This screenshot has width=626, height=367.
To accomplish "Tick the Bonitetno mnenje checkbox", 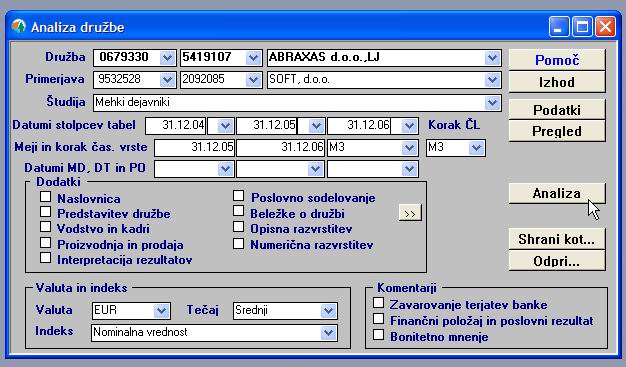I will coord(378,335).
